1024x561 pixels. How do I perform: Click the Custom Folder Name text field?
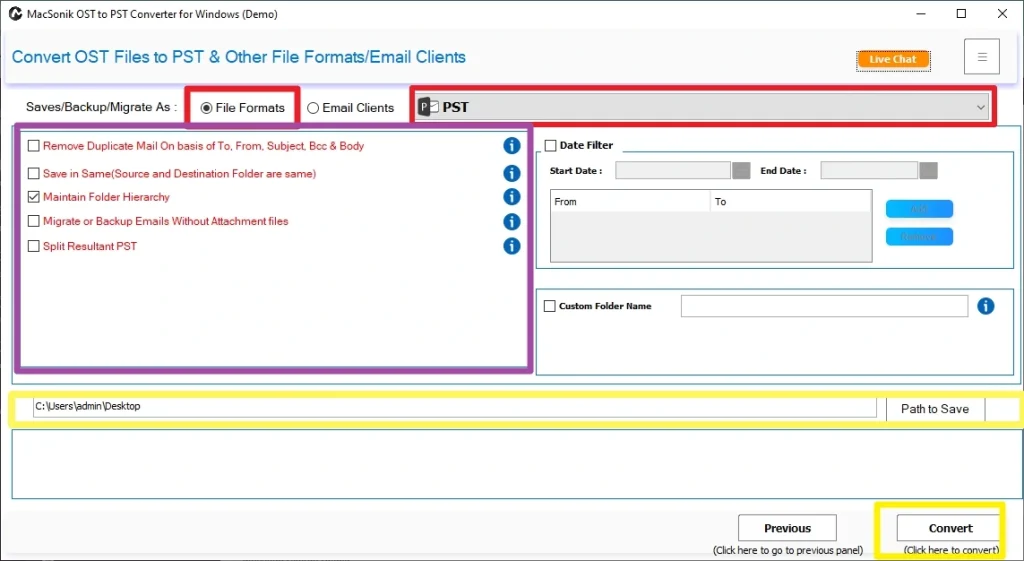tap(824, 306)
